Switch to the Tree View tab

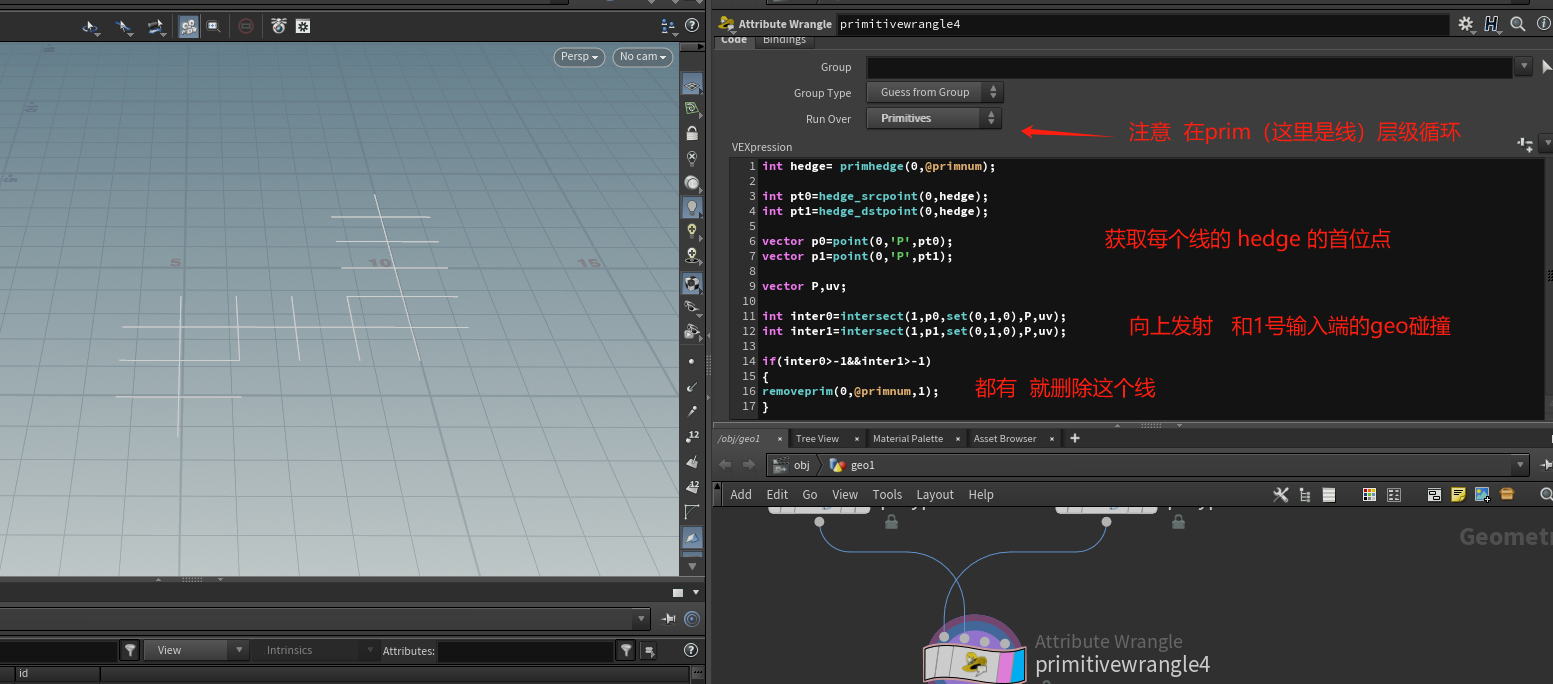(x=817, y=439)
